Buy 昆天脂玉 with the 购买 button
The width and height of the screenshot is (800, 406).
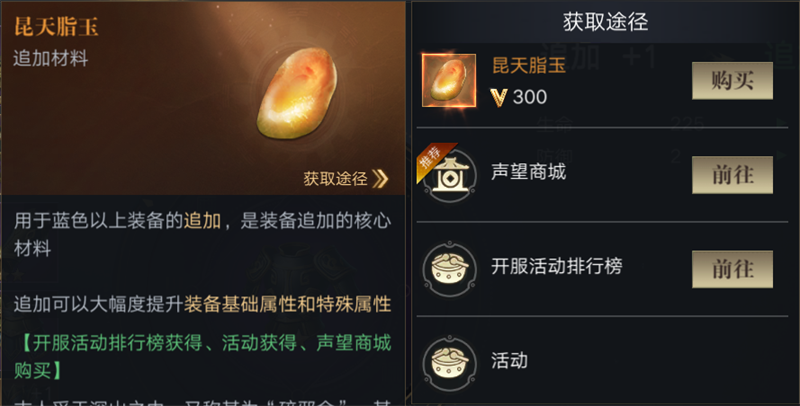click(732, 81)
